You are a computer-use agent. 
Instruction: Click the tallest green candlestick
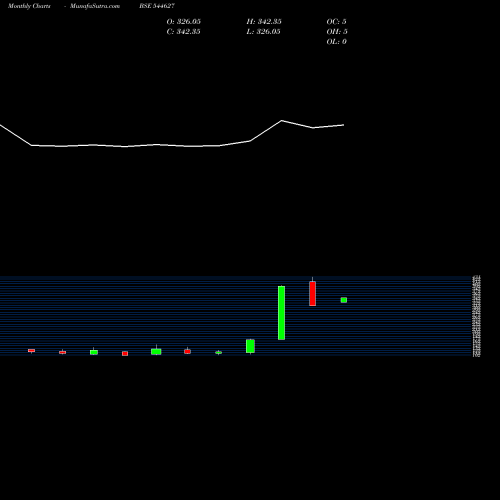point(281,313)
